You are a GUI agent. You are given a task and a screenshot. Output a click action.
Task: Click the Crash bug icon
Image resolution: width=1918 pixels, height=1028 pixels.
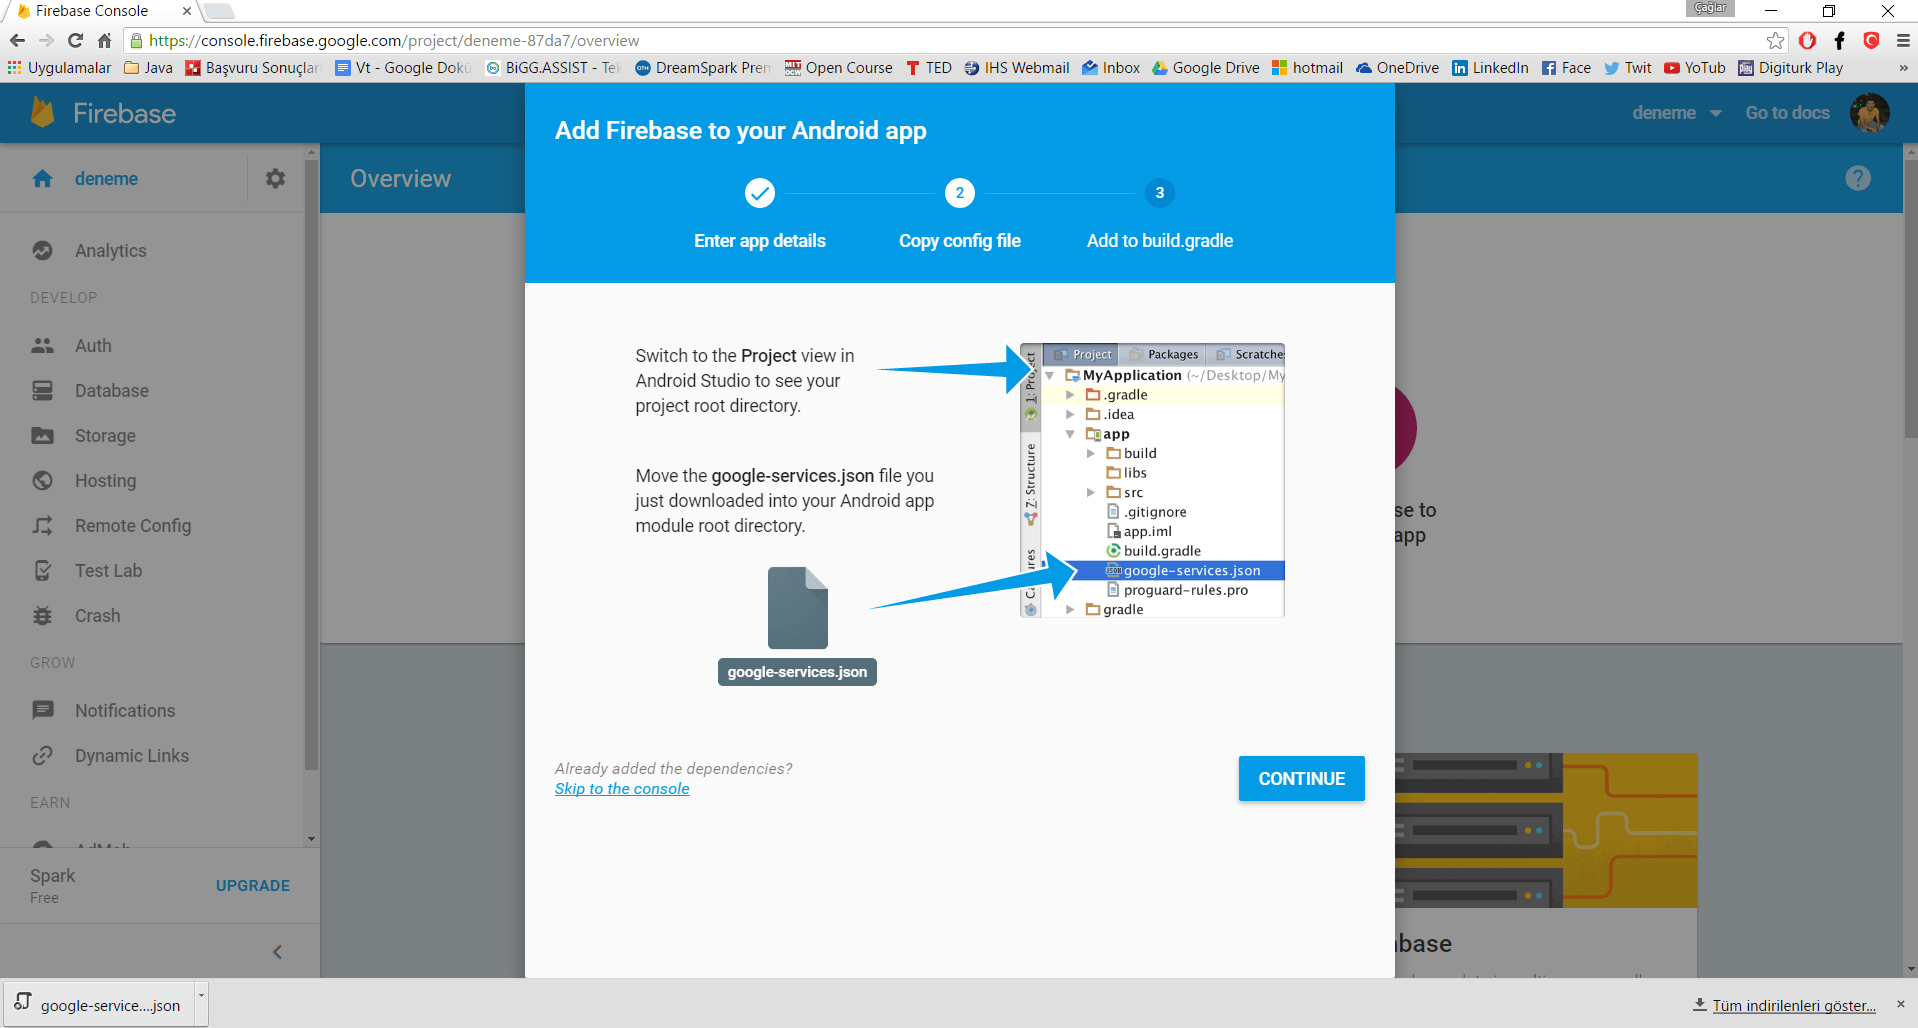pos(43,615)
